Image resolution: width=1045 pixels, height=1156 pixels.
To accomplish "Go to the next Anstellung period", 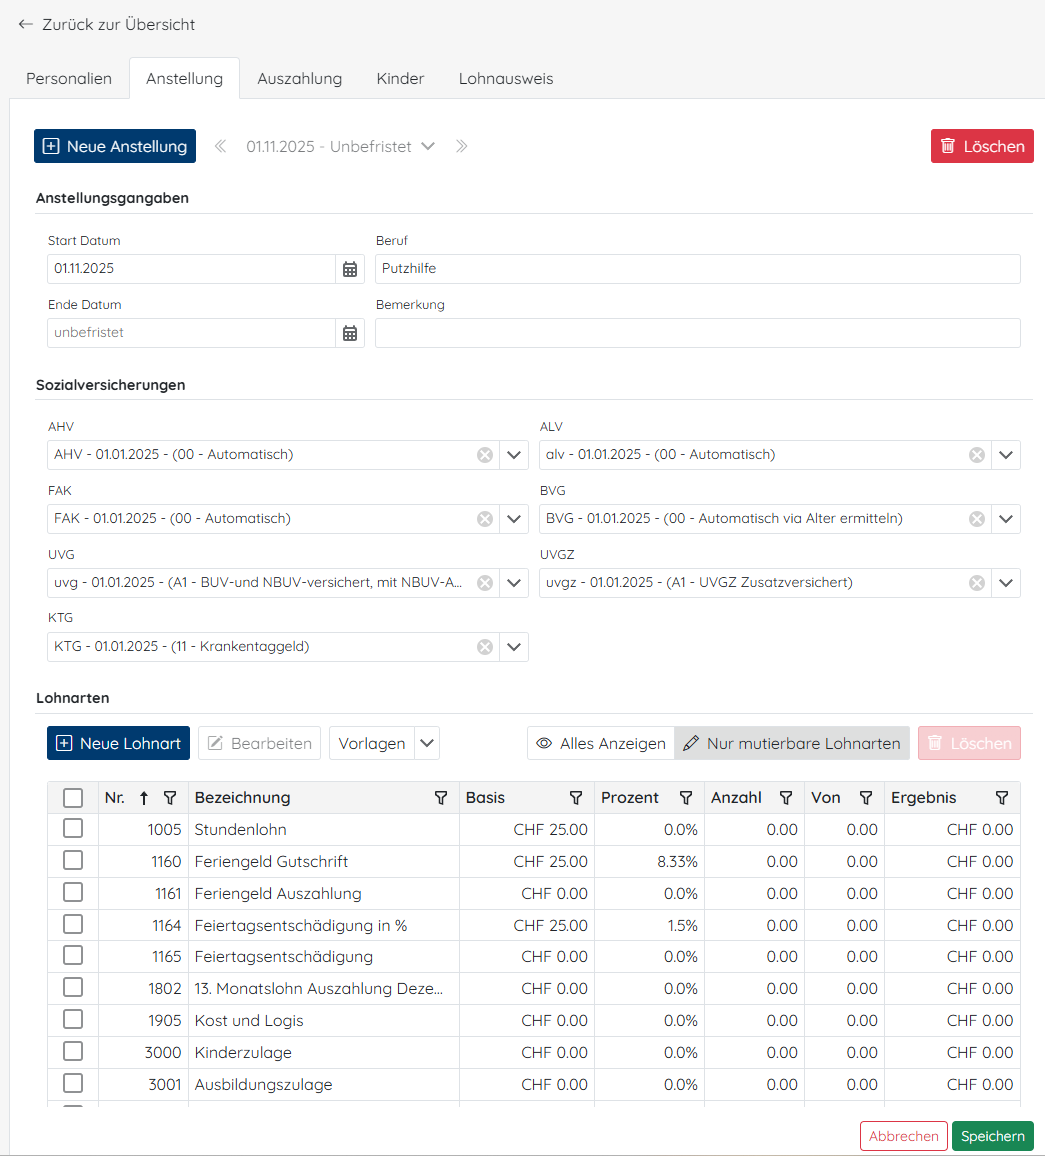I will tap(461, 146).
